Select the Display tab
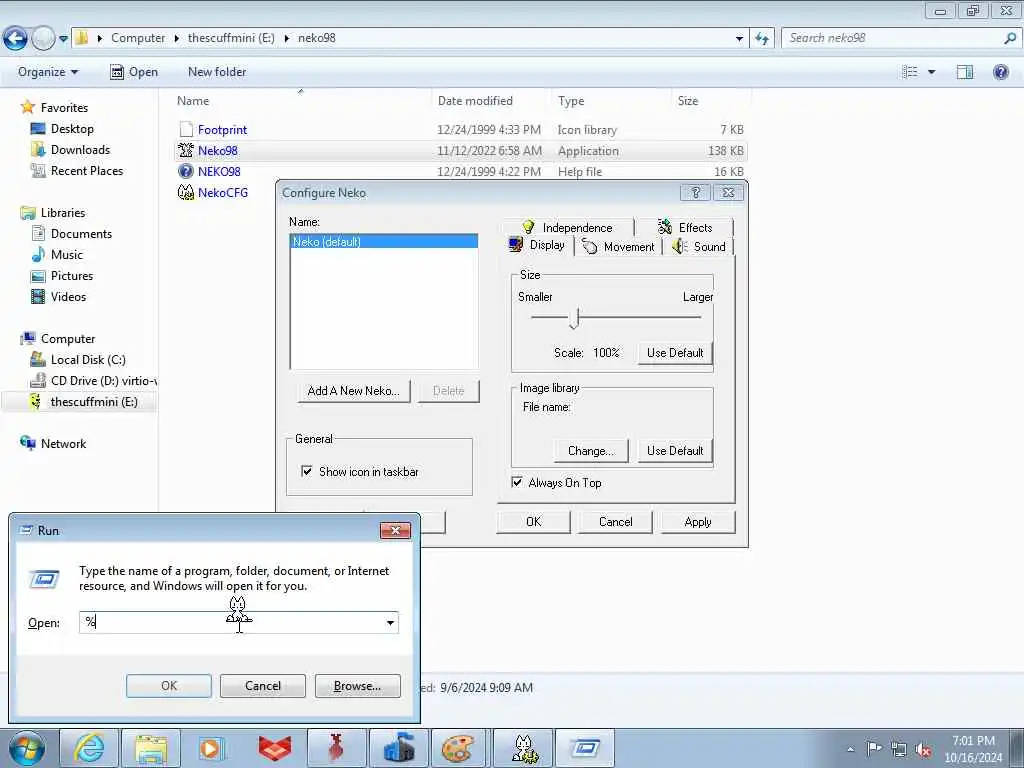 (x=537, y=246)
